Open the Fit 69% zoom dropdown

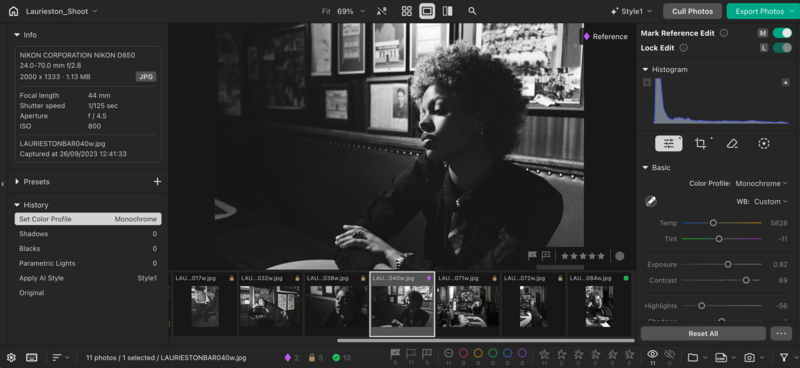click(x=343, y=11)
